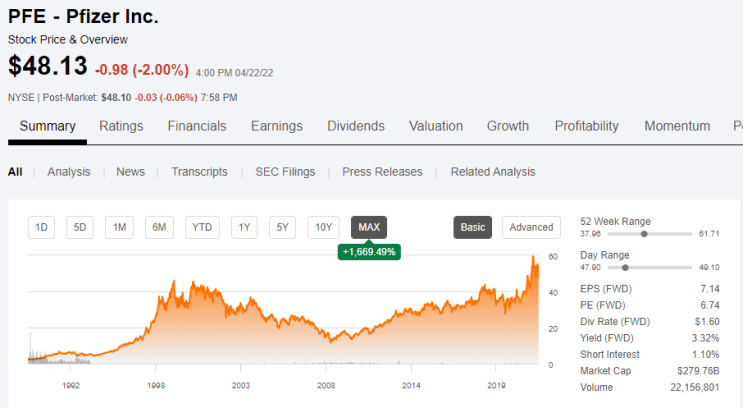Viewport: 743px width, 408px height.
Task: Click the Volume 22,156,801 value
Action: pos(695,388)
